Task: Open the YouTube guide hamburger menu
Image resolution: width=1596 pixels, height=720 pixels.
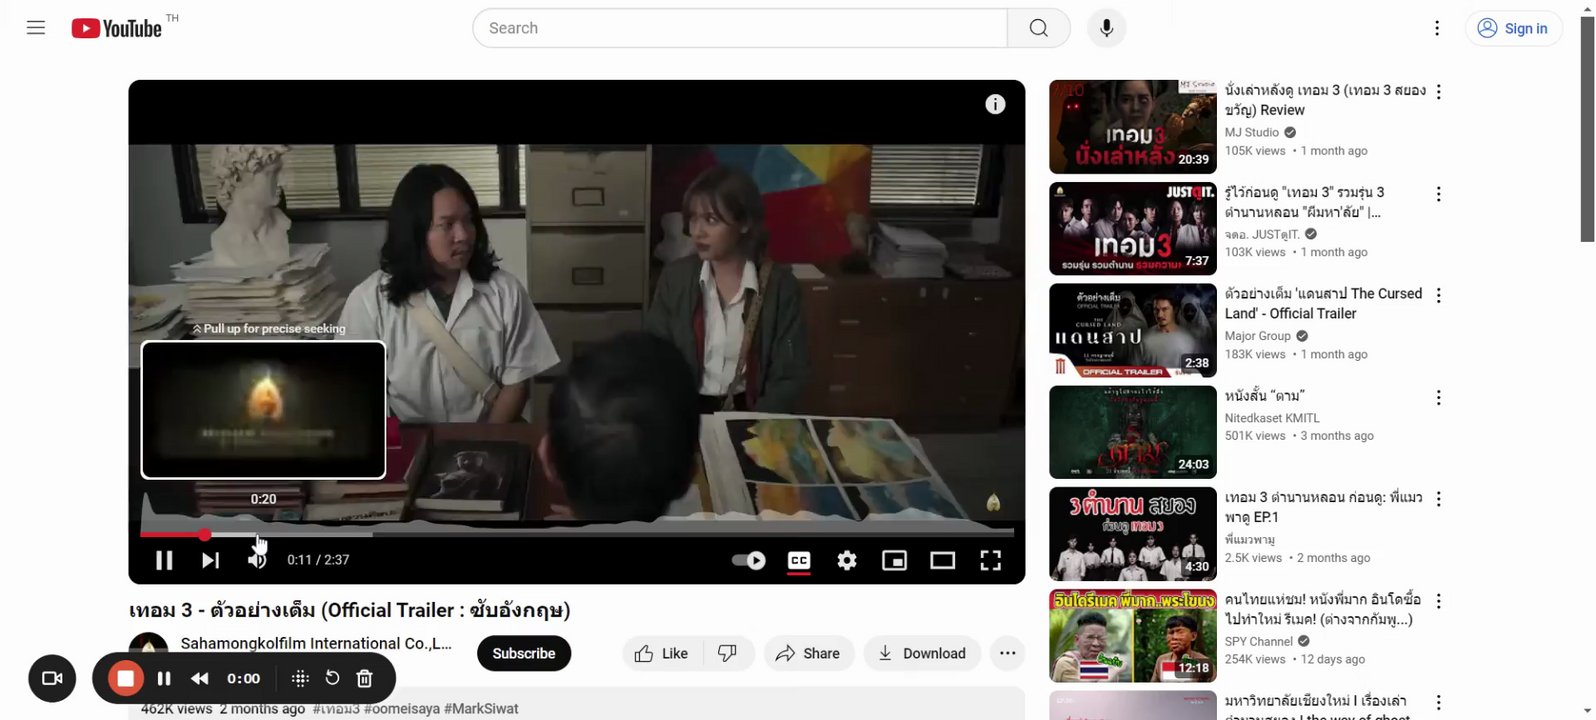Action: pos(36,28)
